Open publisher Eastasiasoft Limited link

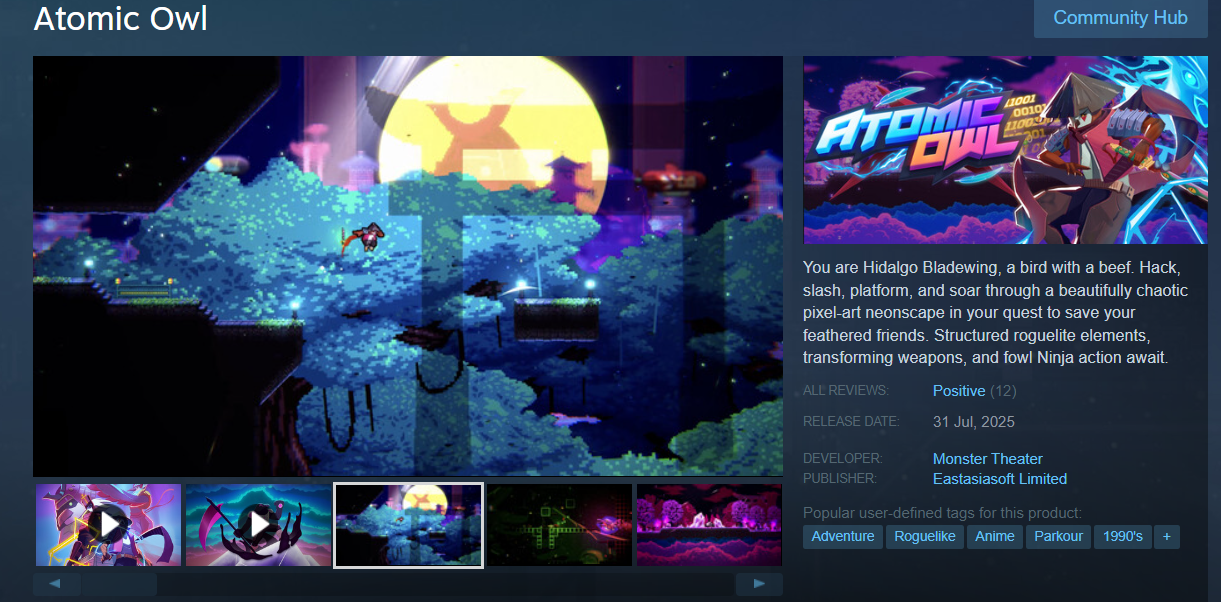click(1000, 479)
